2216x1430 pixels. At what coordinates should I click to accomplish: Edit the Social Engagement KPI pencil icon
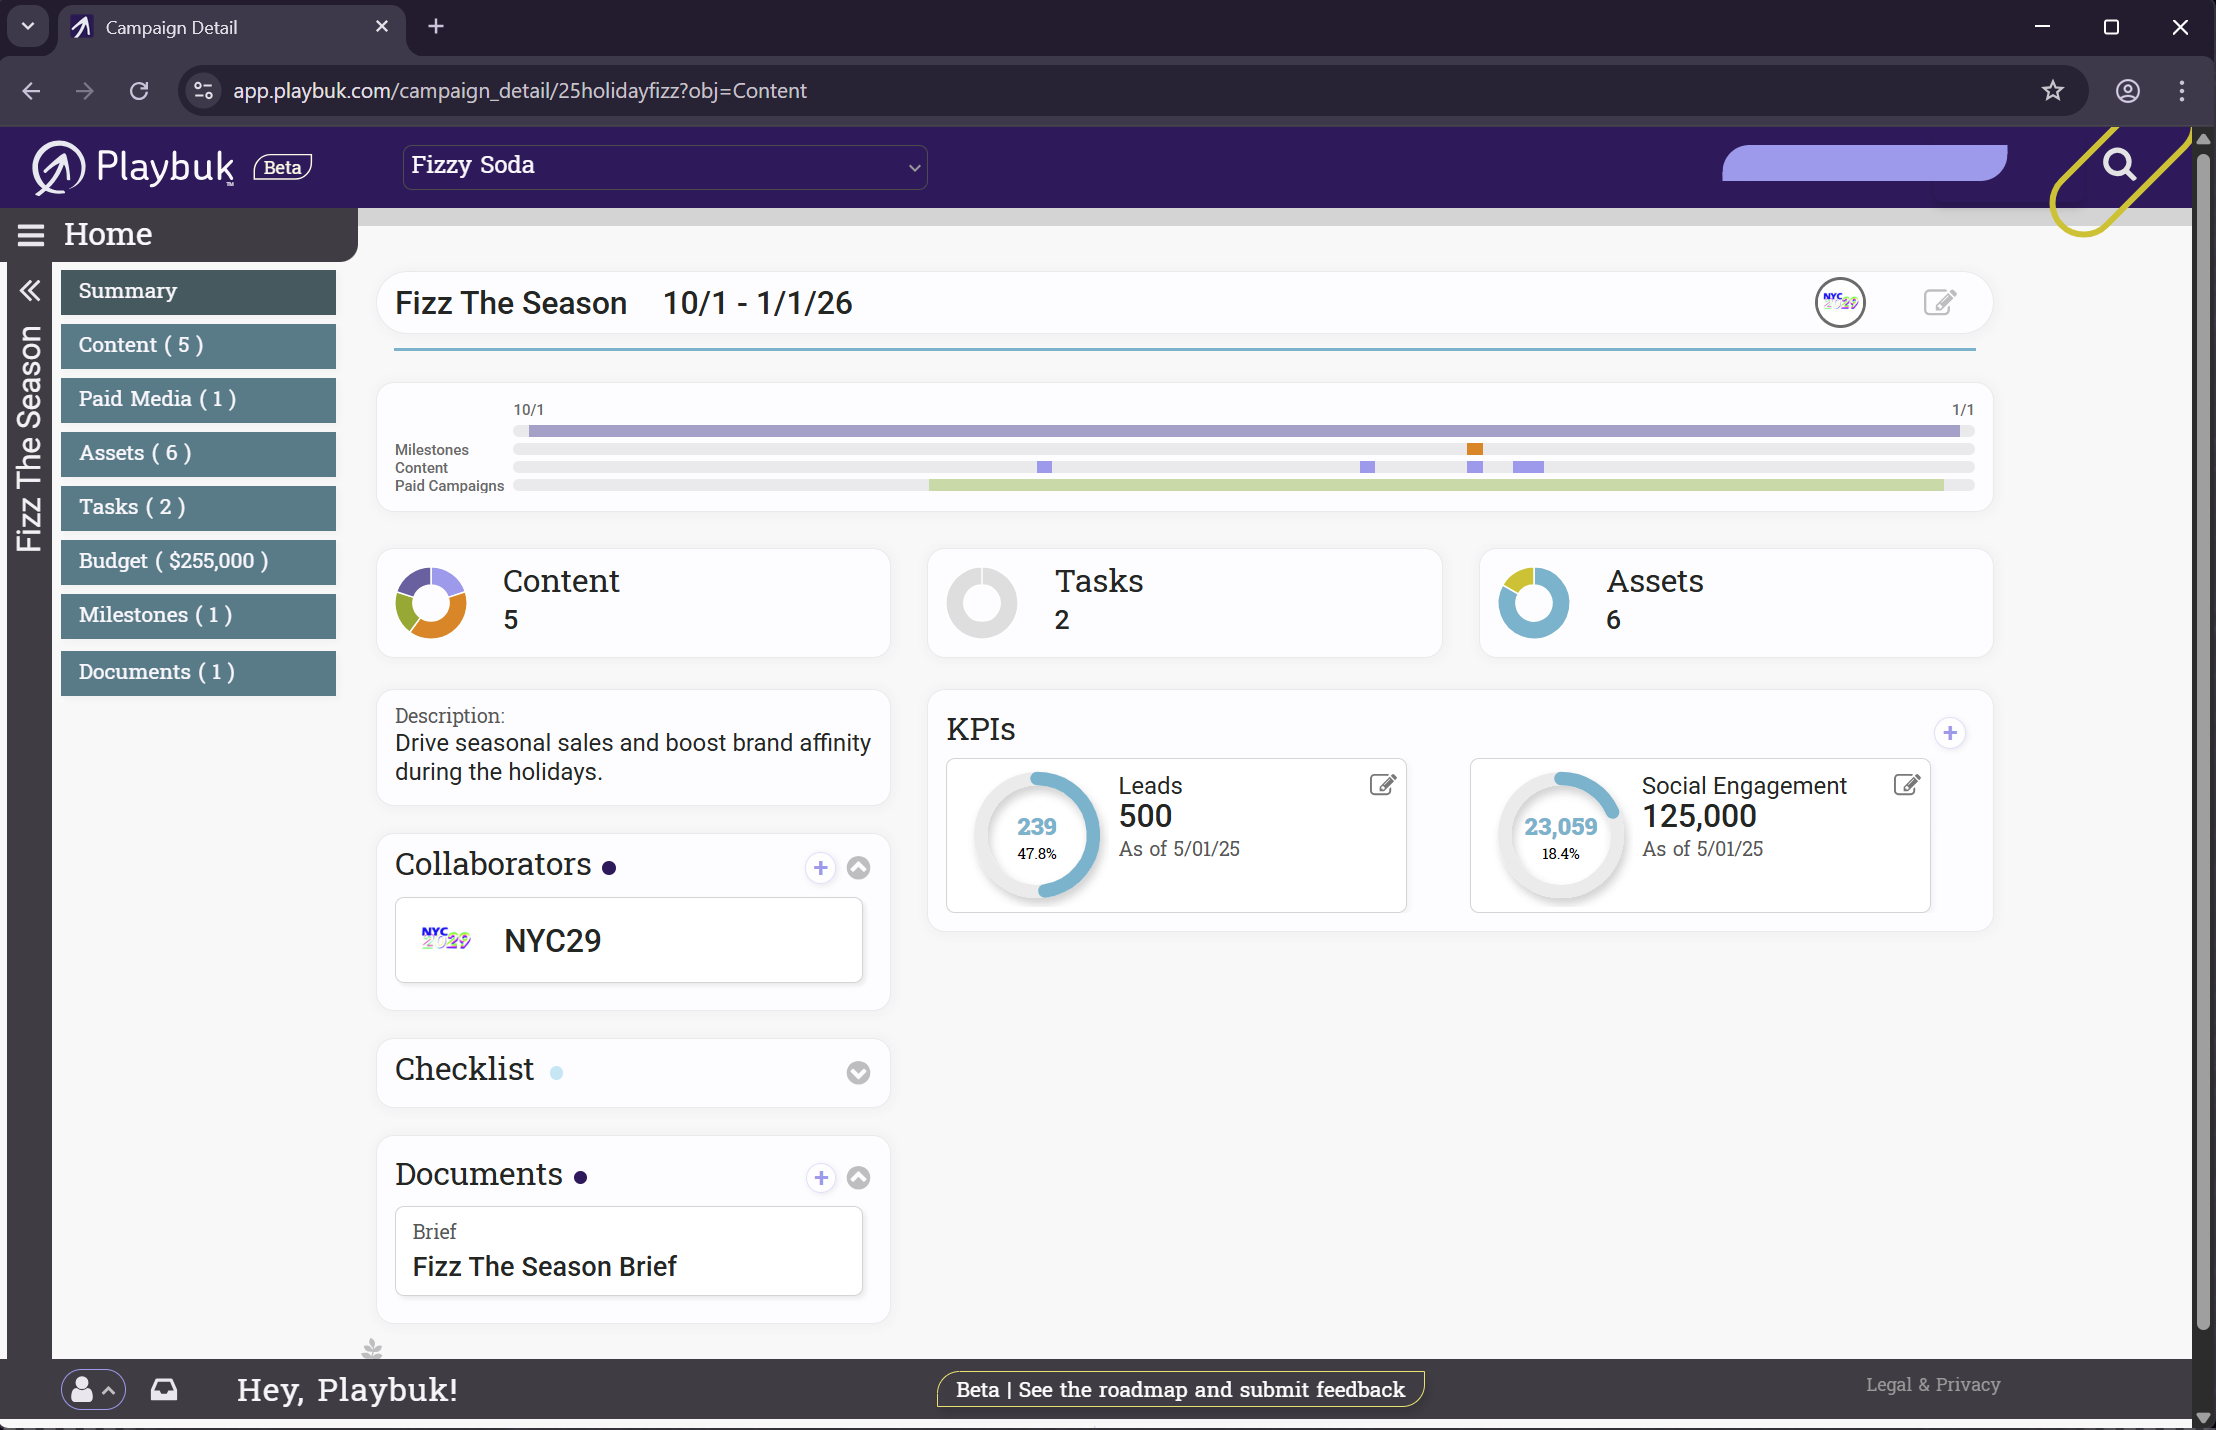point(1906,785)
